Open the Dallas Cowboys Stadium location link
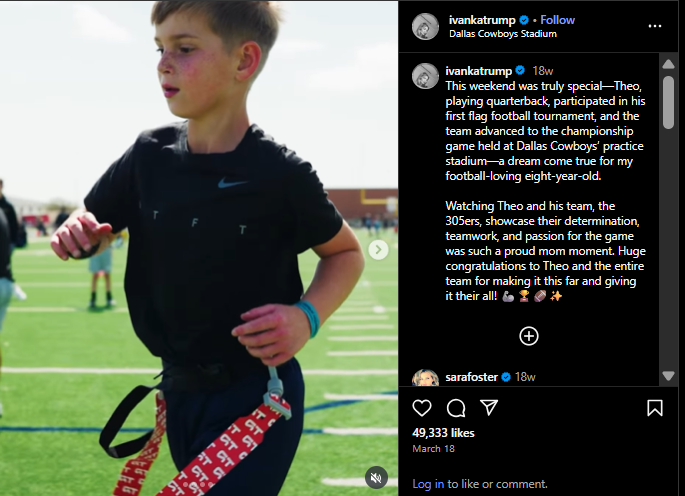This screenshot has height=496, width=685. 502,34
